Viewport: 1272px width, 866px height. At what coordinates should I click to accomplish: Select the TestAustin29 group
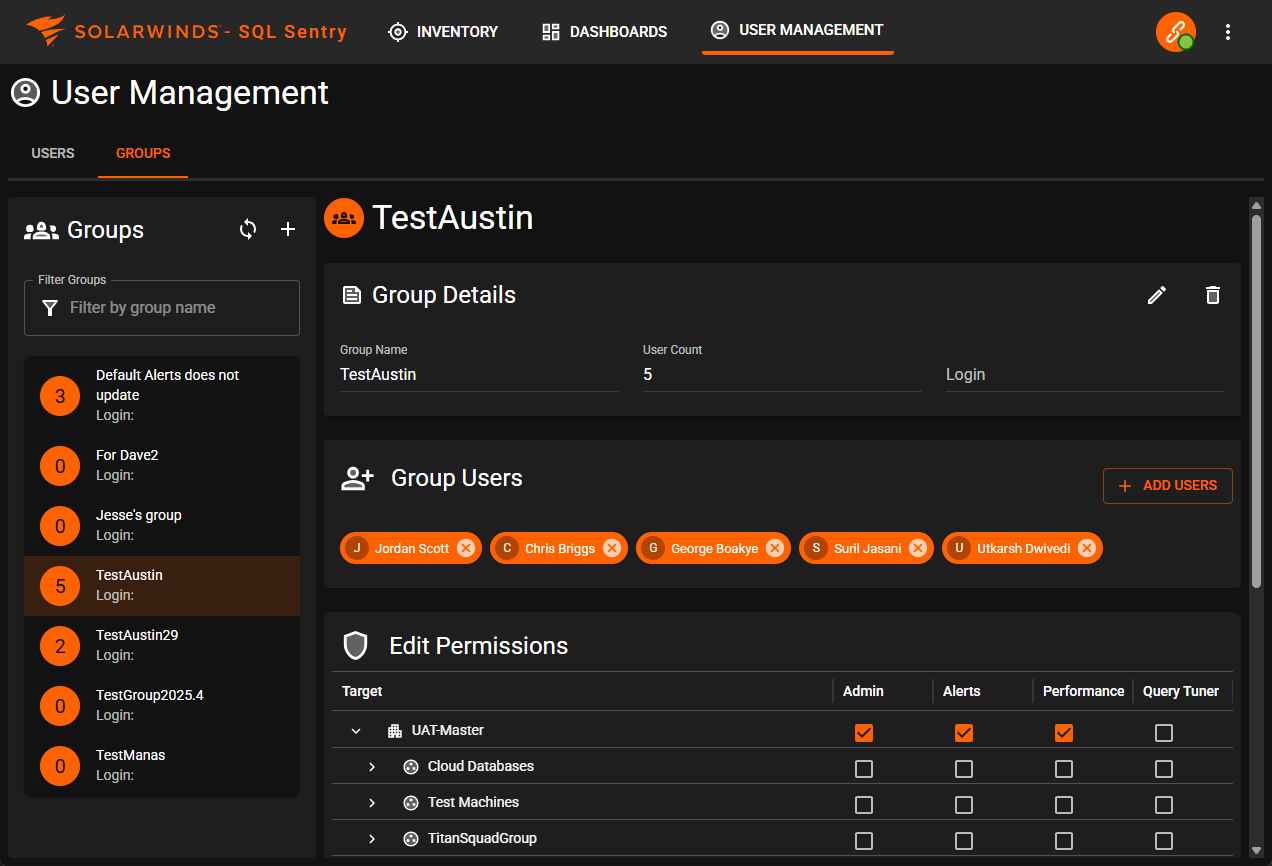coord(162,645)
